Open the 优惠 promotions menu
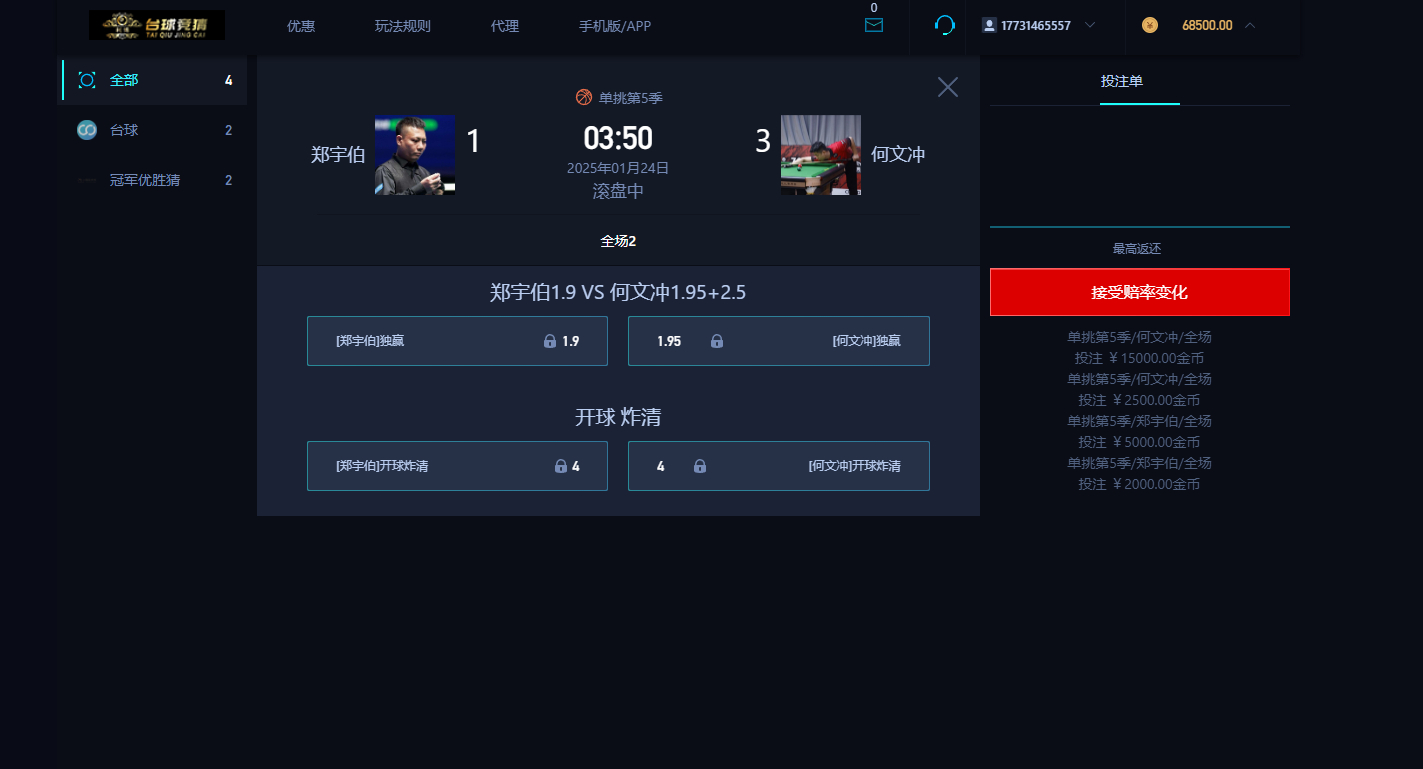The height and width of the screenshot is (769, 1423). [301, 26]
